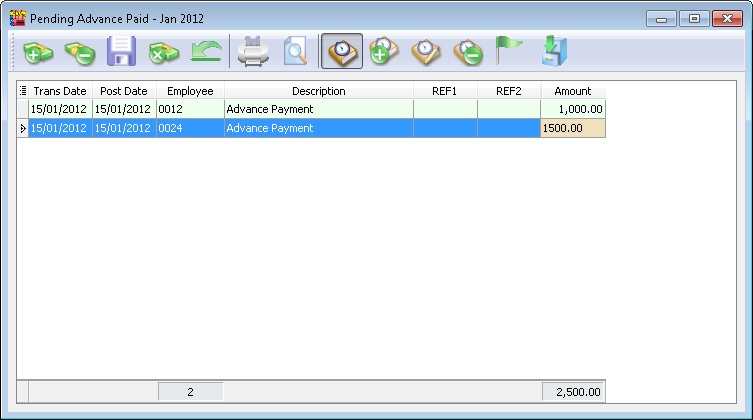Click the clock book with minus icon
The height and width of the screenshot is (420, 753).
click(468, 51)
